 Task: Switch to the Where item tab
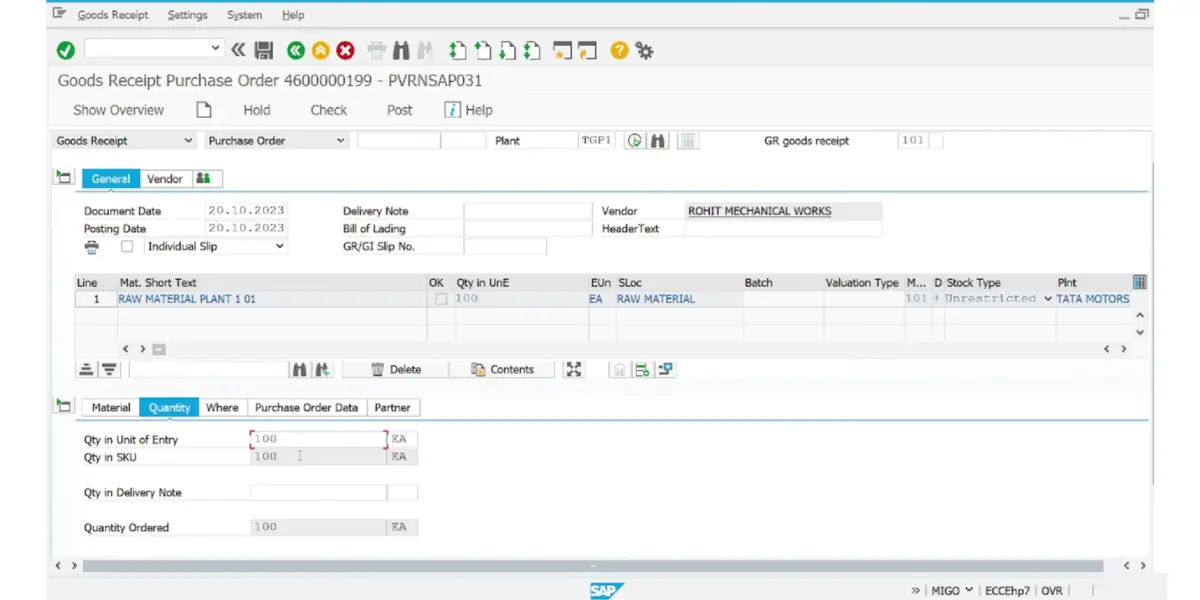tap(222, 407)
